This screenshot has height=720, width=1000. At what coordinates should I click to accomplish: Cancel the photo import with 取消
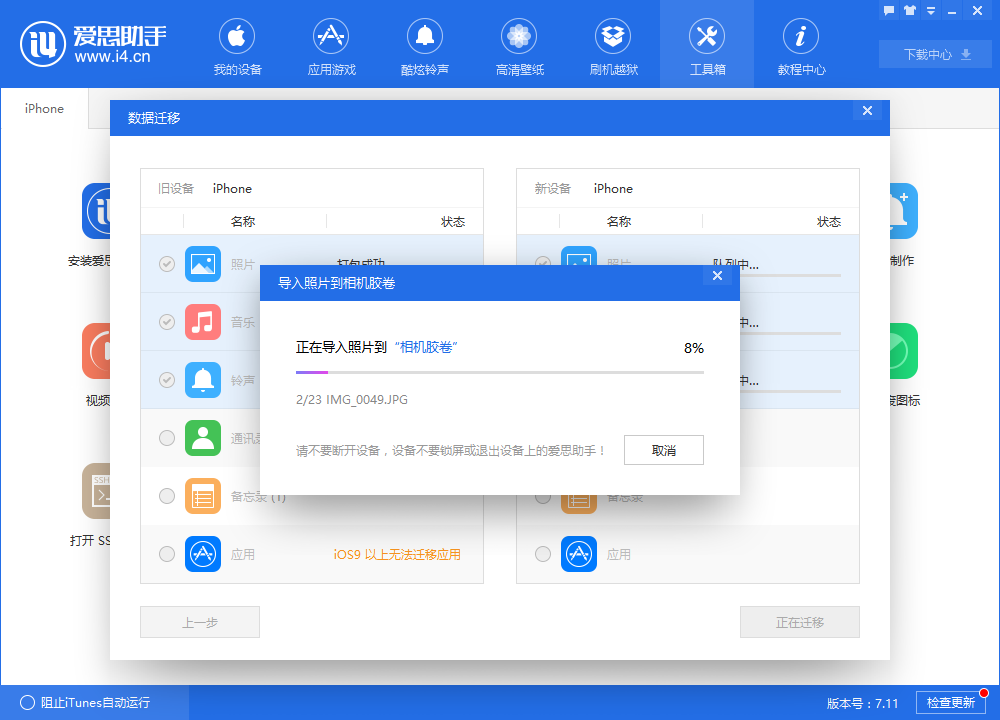click(x=663, y=450)
